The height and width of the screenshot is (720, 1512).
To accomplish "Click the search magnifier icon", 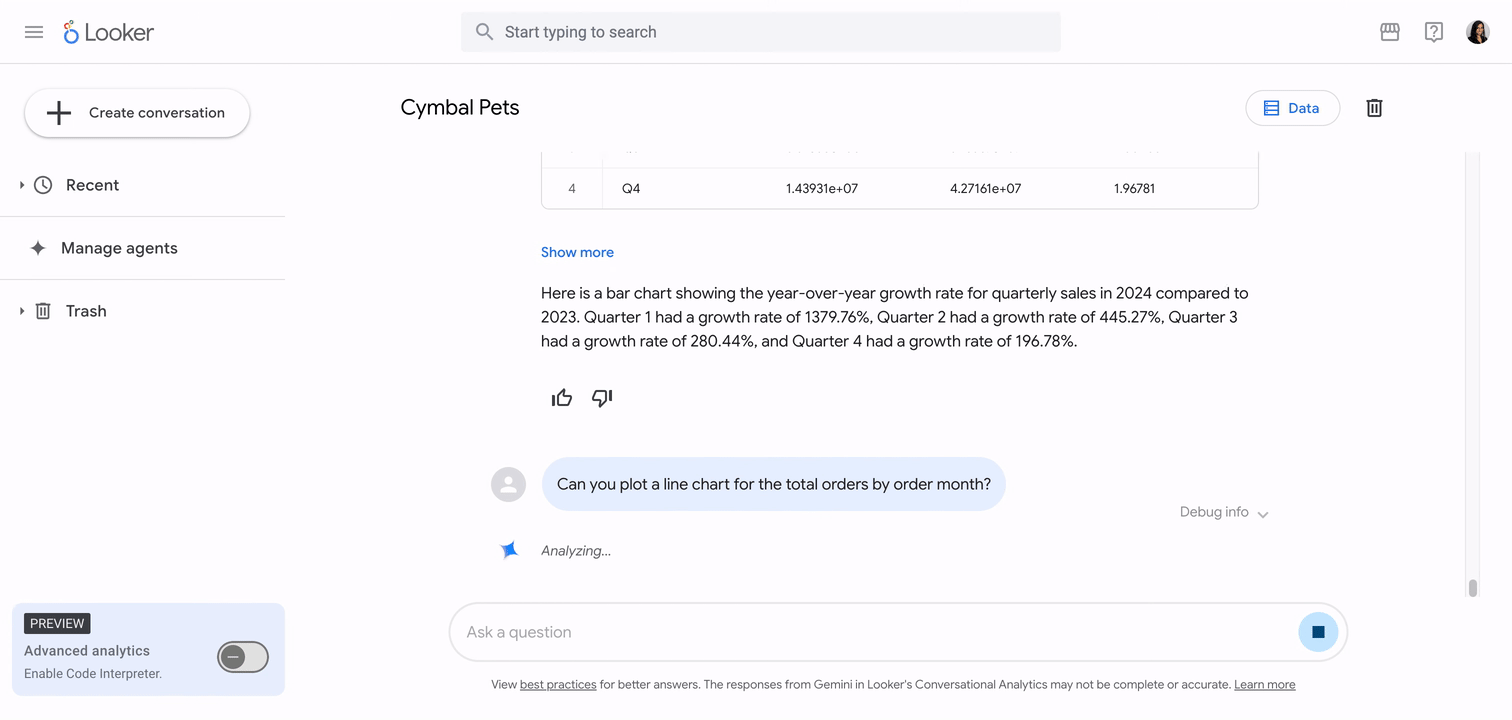I will pyautogui.click(x=484, y=32).
